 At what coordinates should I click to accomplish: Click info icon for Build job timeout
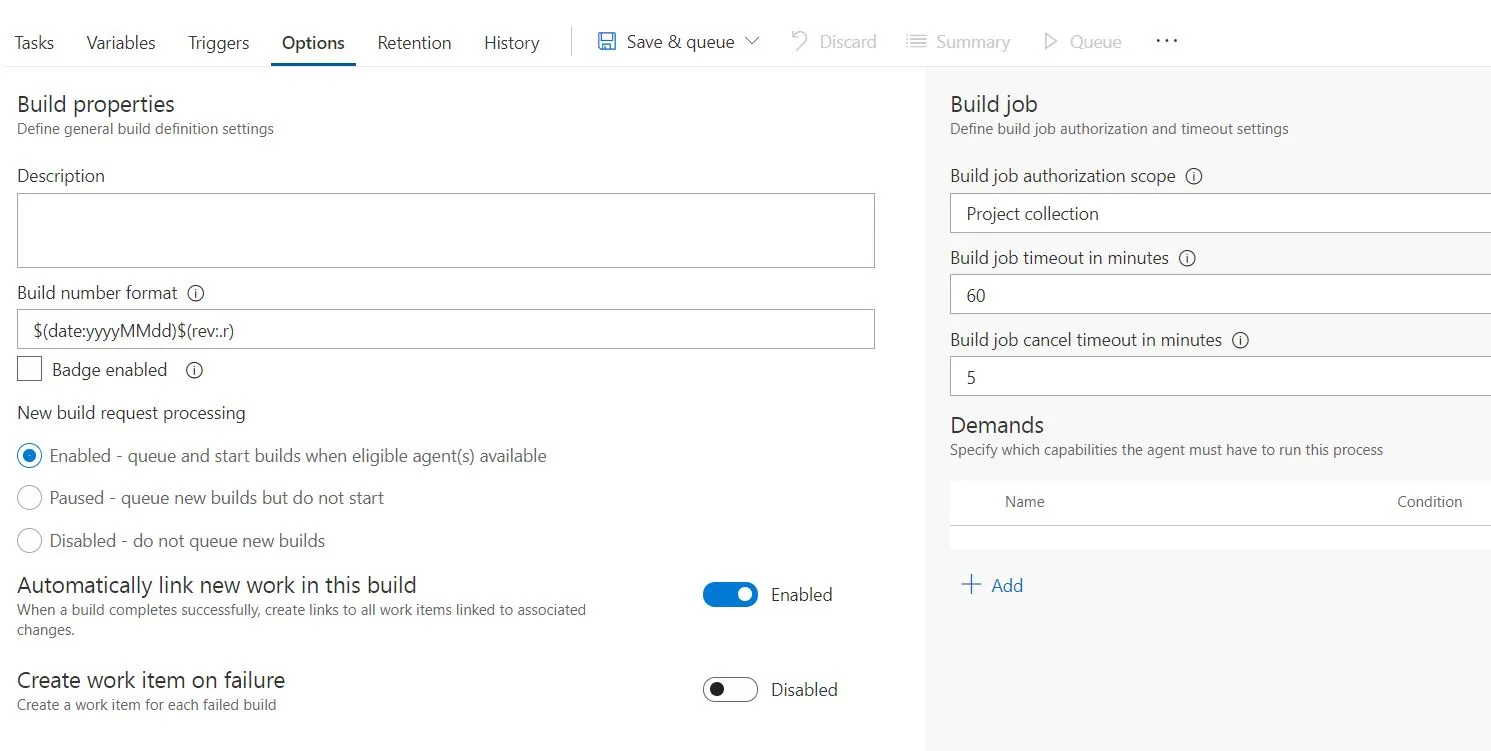(x=1187, y=258)
